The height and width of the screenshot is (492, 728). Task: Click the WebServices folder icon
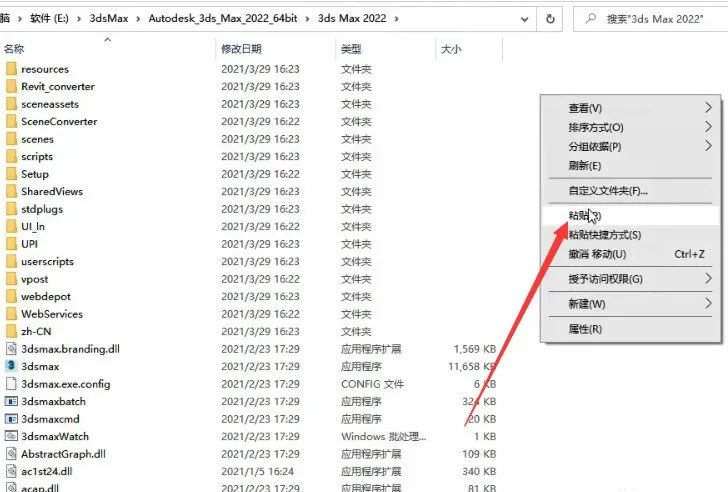[11, 314]
